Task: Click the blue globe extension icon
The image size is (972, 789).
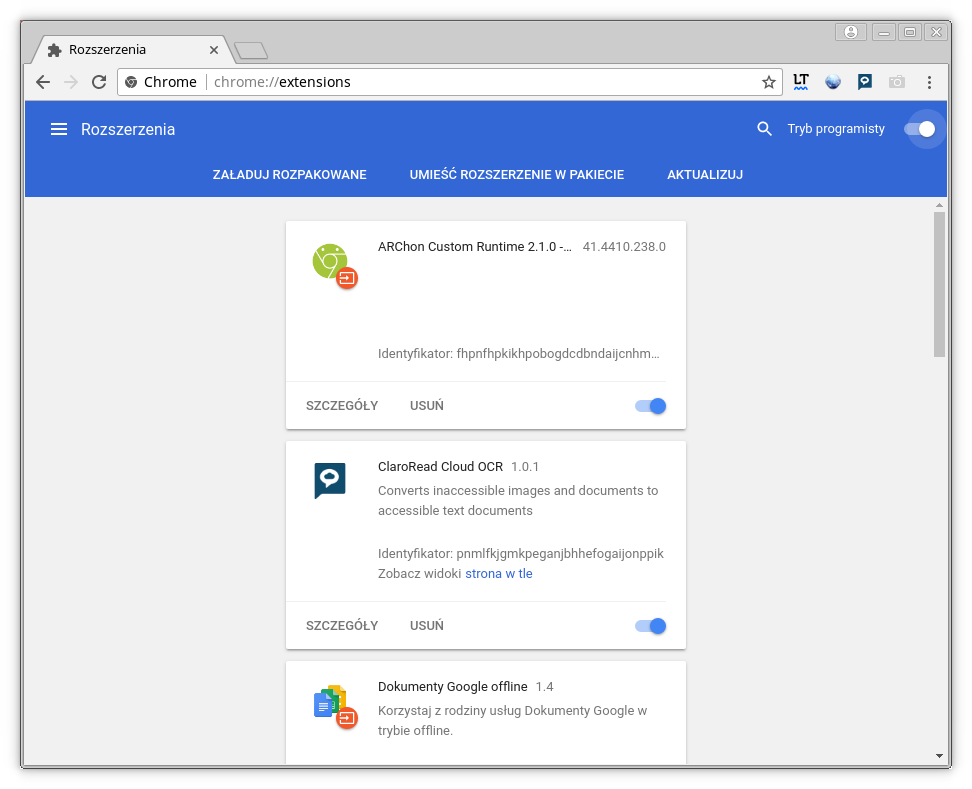Action: pyautogui.click(x=833, y=82)
